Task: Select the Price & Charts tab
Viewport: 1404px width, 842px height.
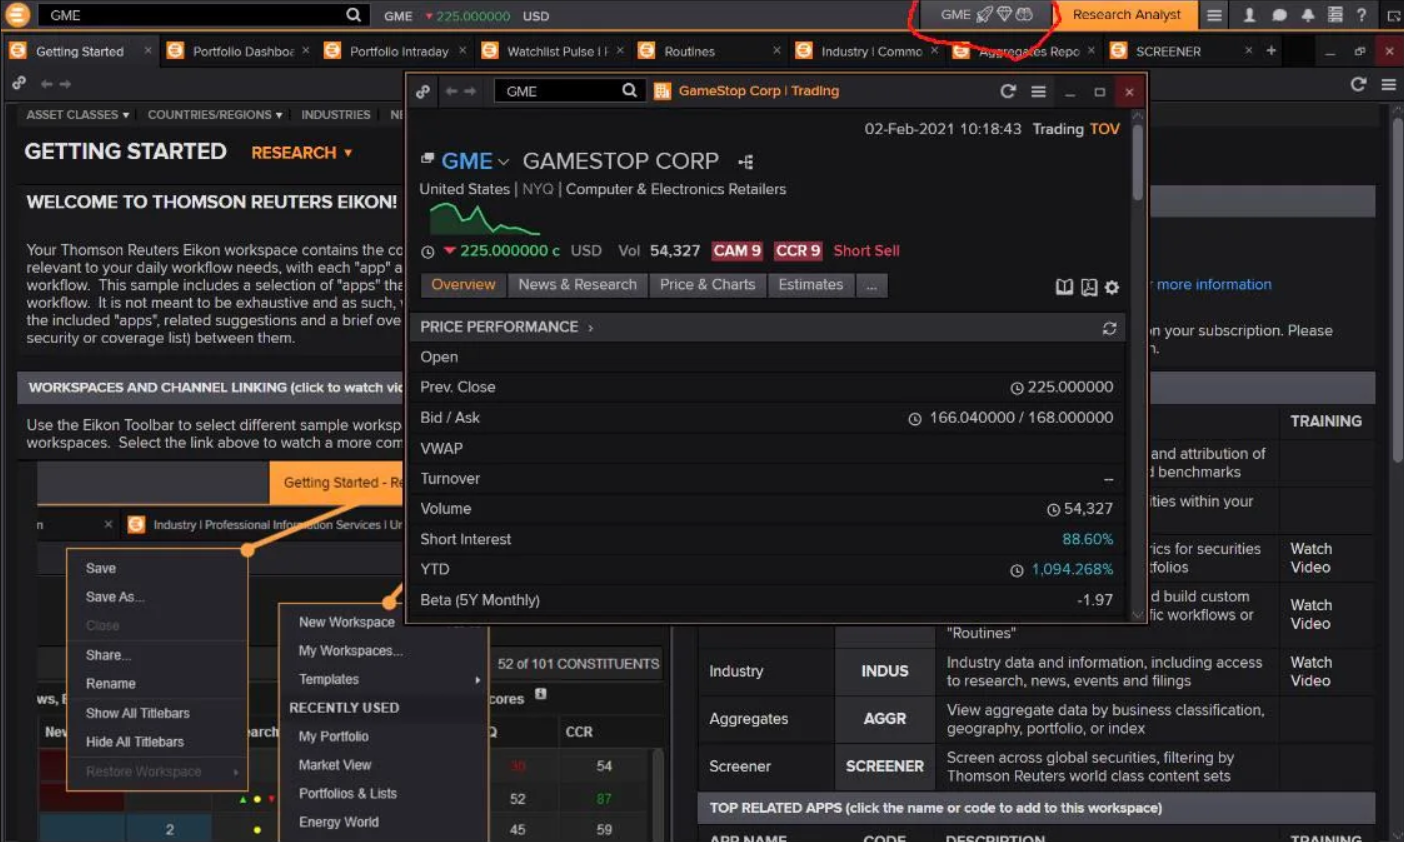Action: pyautogui.click(x=707, y=285)
